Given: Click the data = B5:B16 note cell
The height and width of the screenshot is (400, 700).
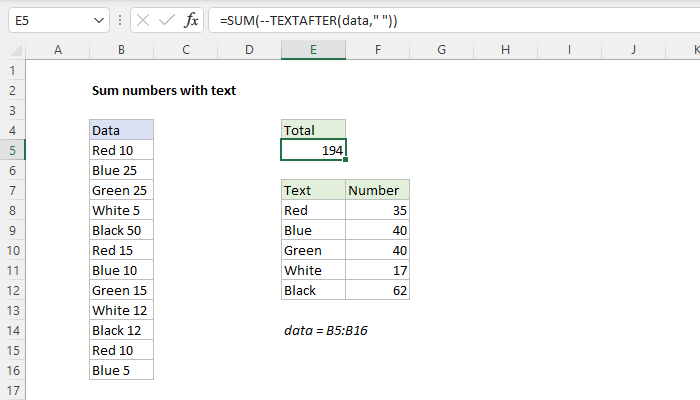Looking at the screenshot, I should [326, 330].
